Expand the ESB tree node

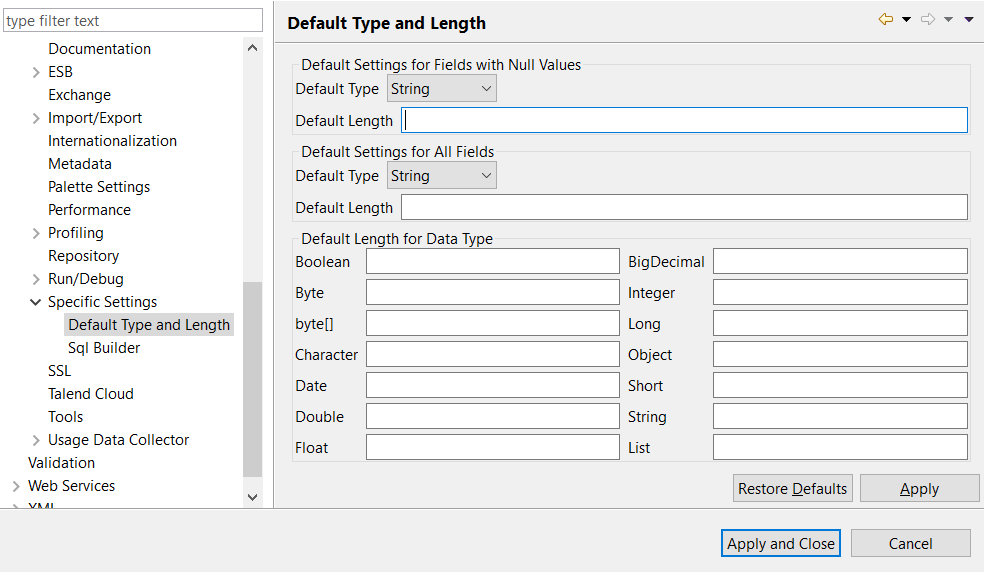36,72
